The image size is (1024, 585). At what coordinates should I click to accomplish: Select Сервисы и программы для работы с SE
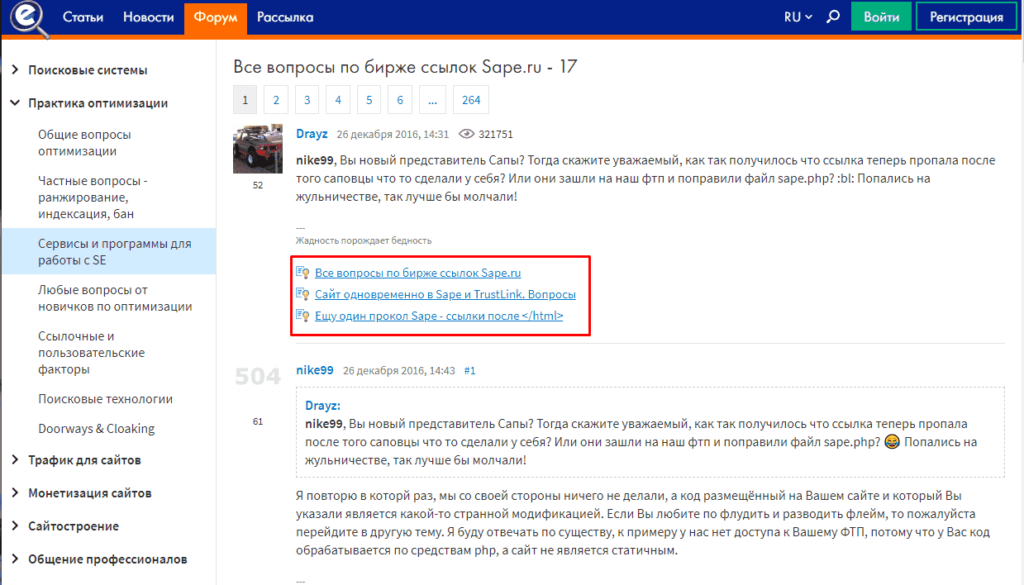click(109, 251)
